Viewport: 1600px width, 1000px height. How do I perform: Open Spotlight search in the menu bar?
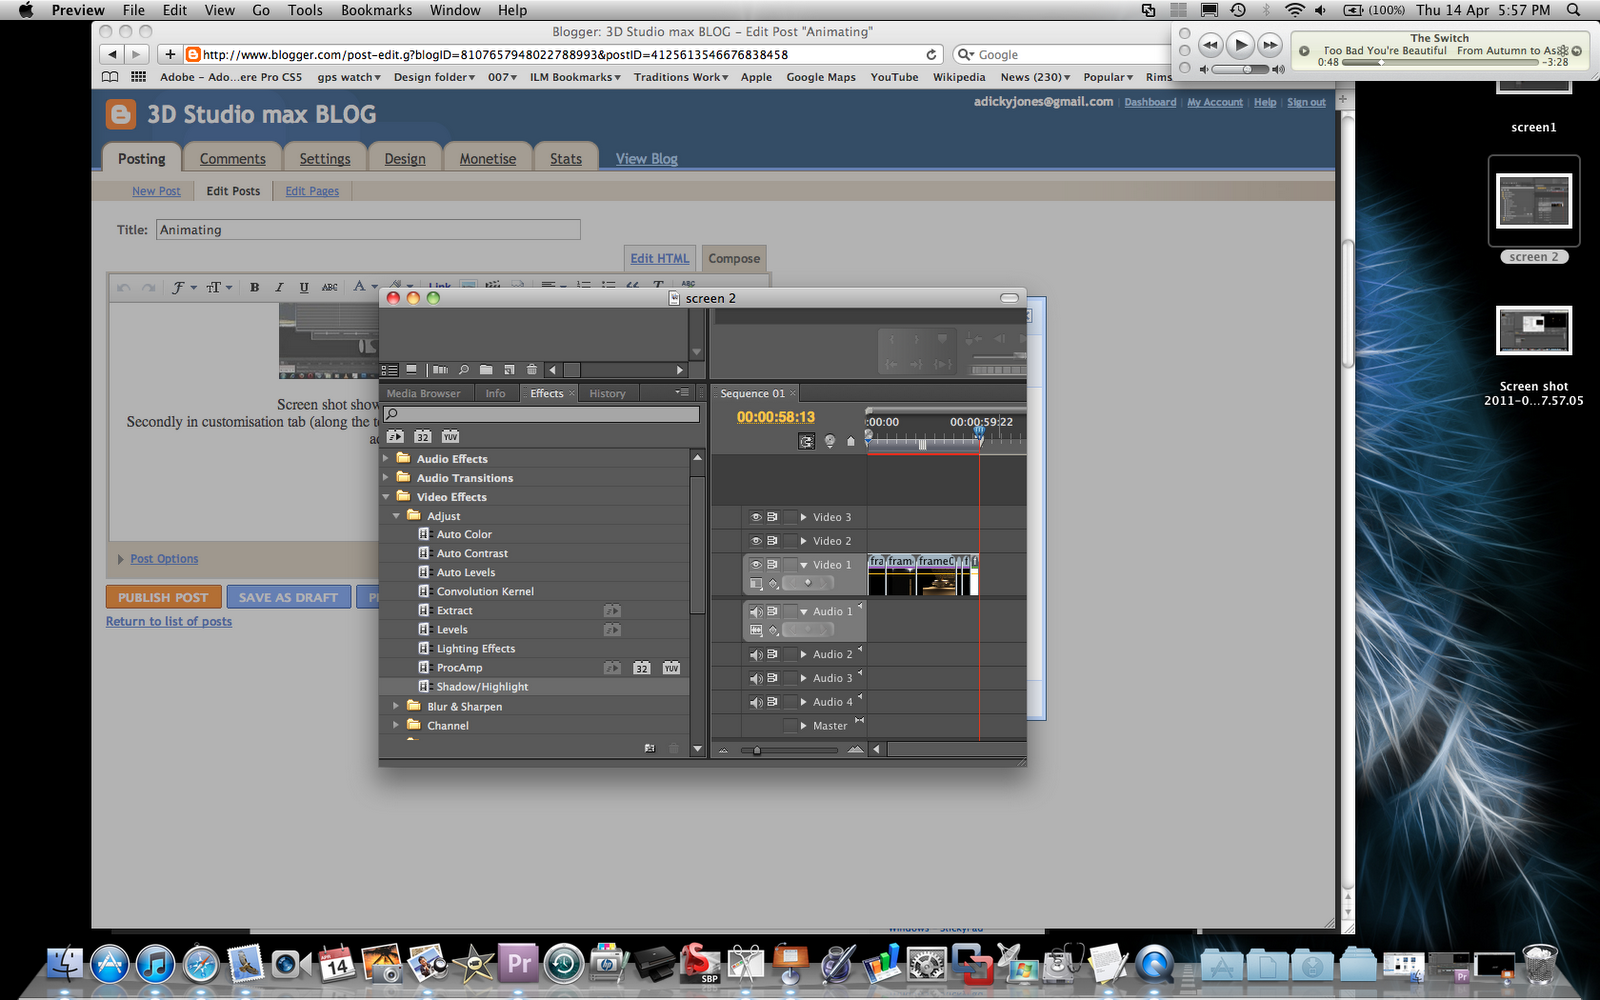(1573, 10)
